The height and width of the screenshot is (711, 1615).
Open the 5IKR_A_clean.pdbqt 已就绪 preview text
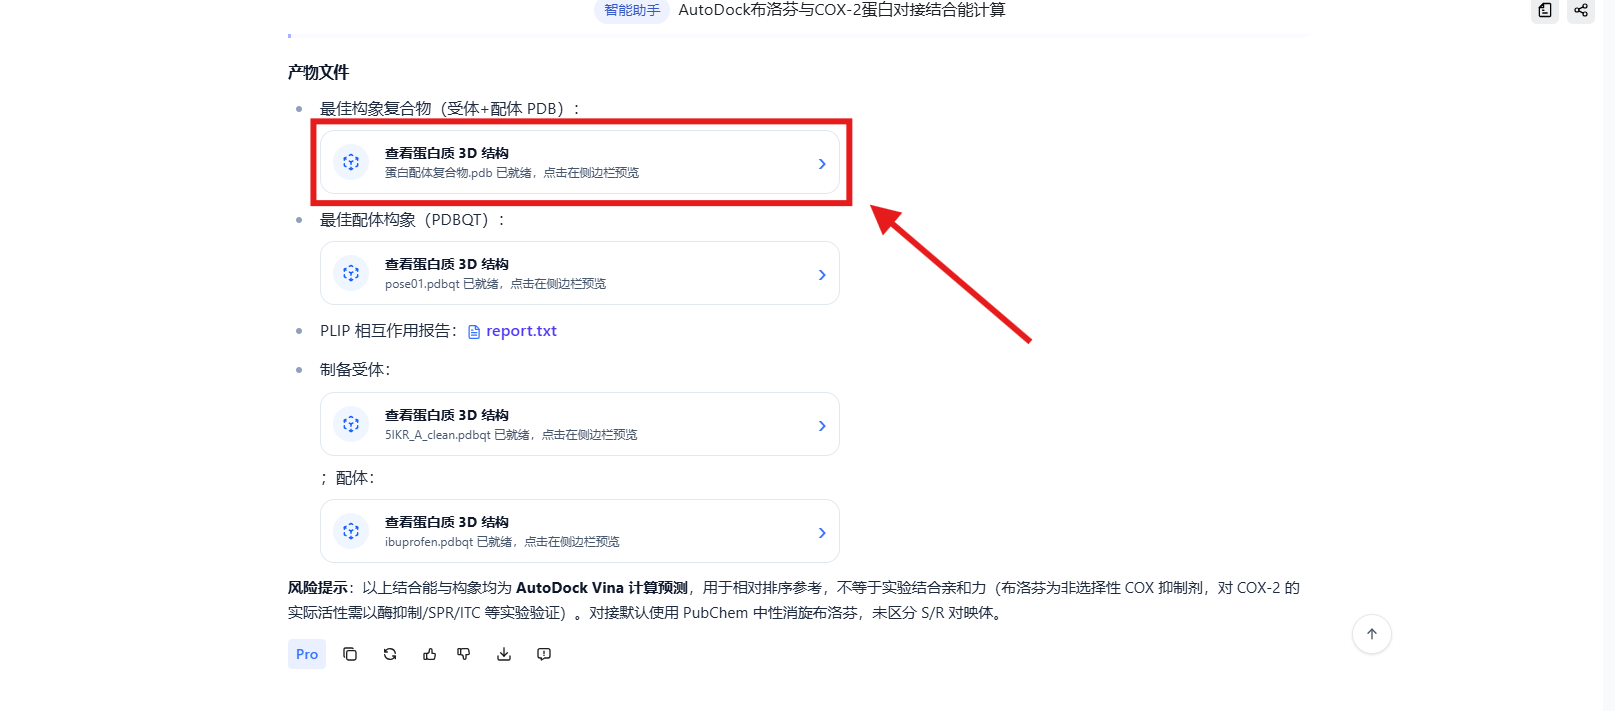pos(511,435)
